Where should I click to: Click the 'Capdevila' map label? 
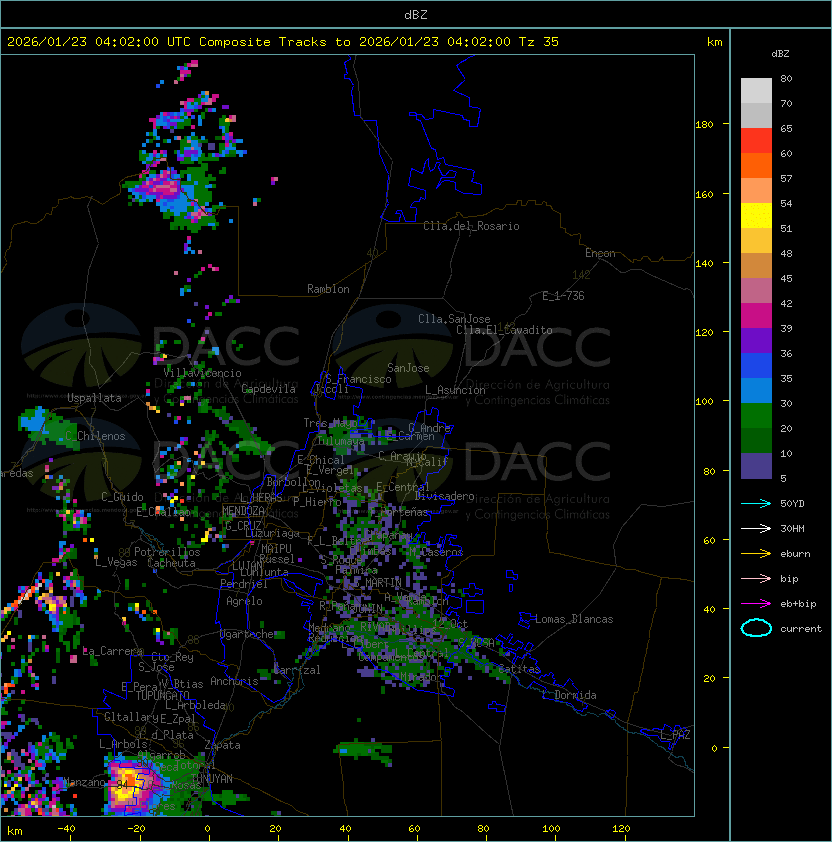269,389
